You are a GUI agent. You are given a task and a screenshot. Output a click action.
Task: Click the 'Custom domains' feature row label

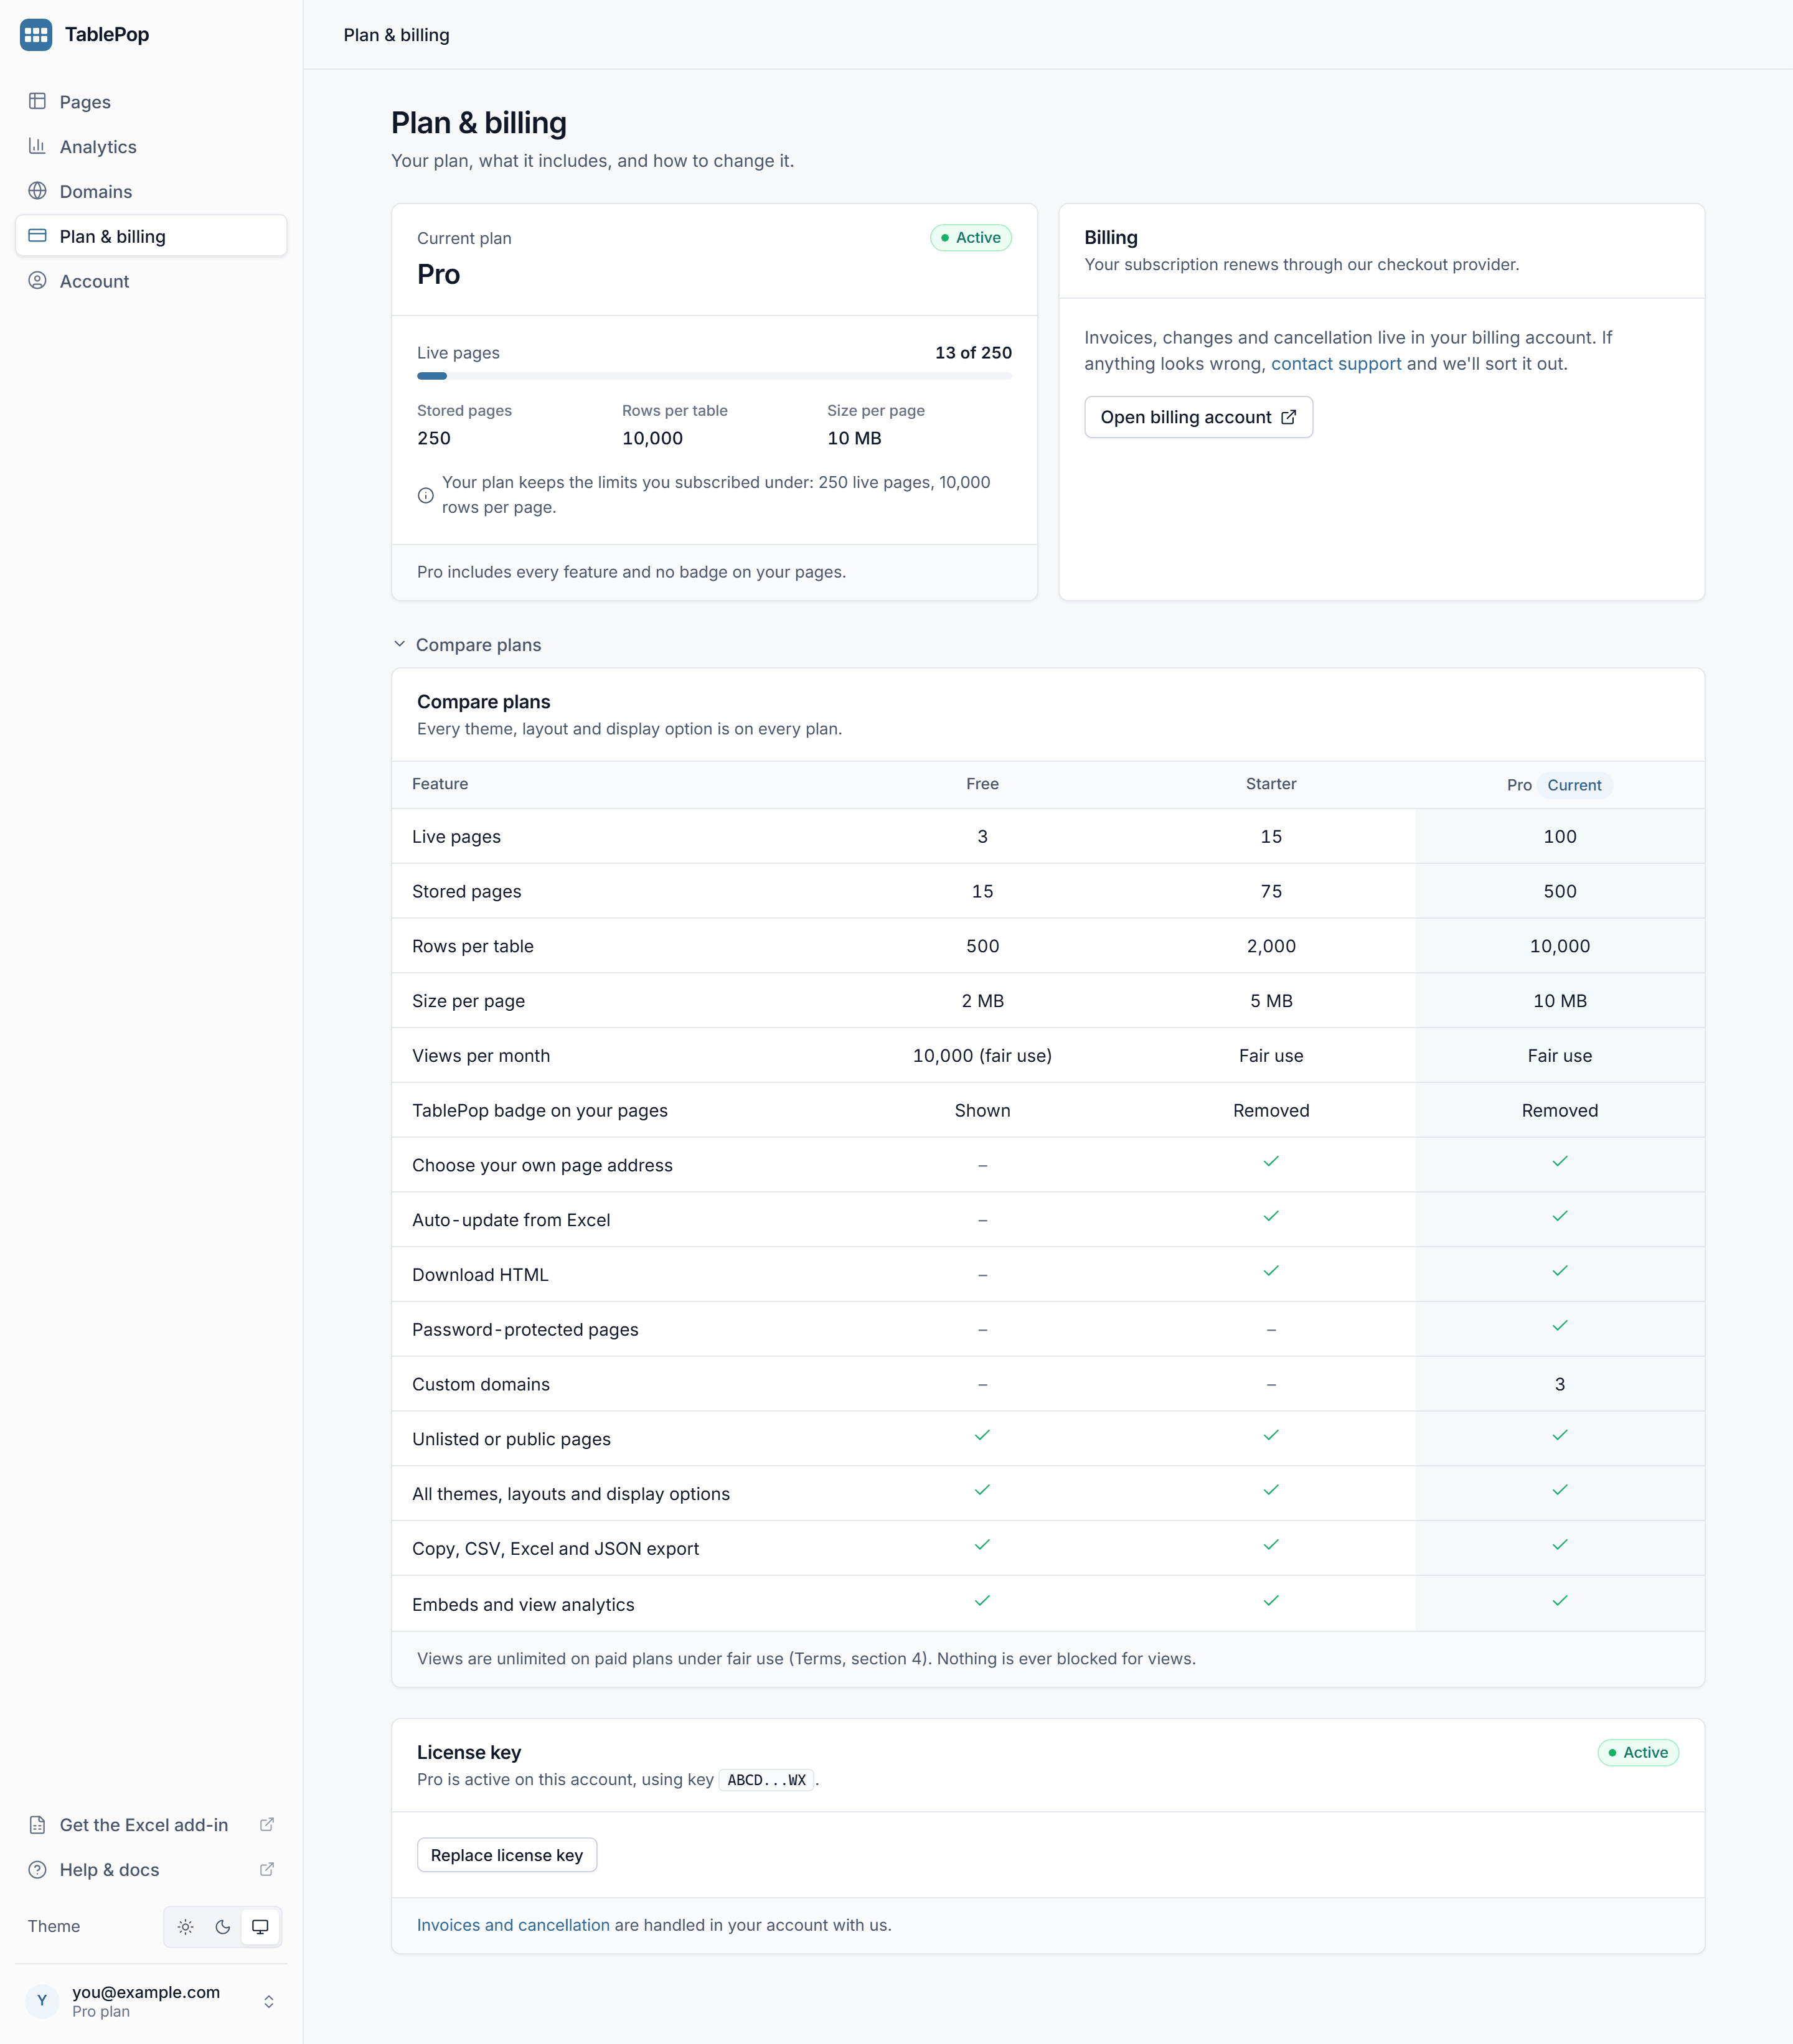(481, 1384)
